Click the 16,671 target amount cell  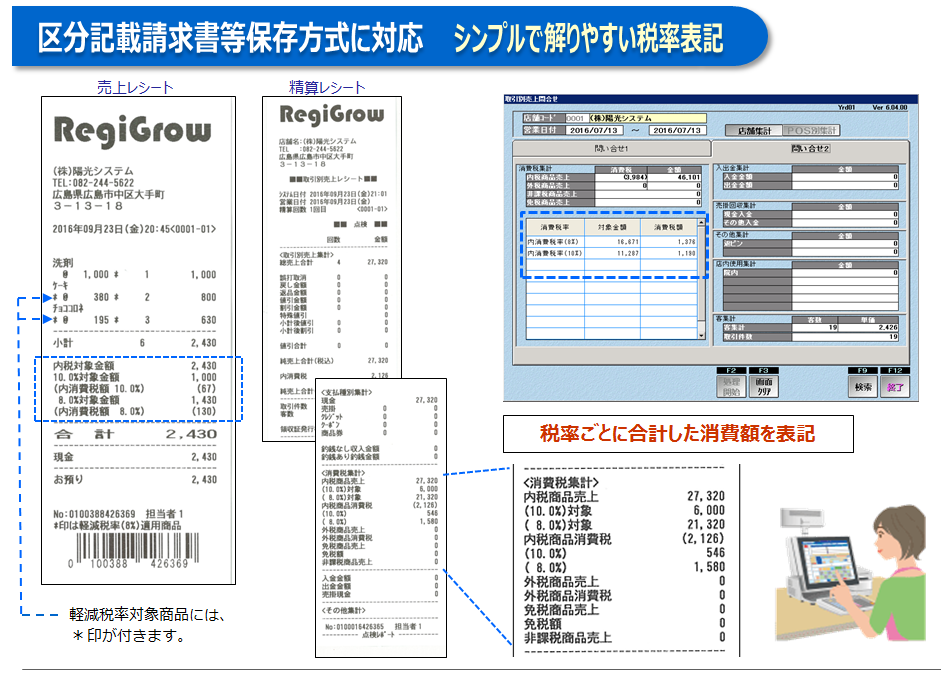click(x=612, y=242)
